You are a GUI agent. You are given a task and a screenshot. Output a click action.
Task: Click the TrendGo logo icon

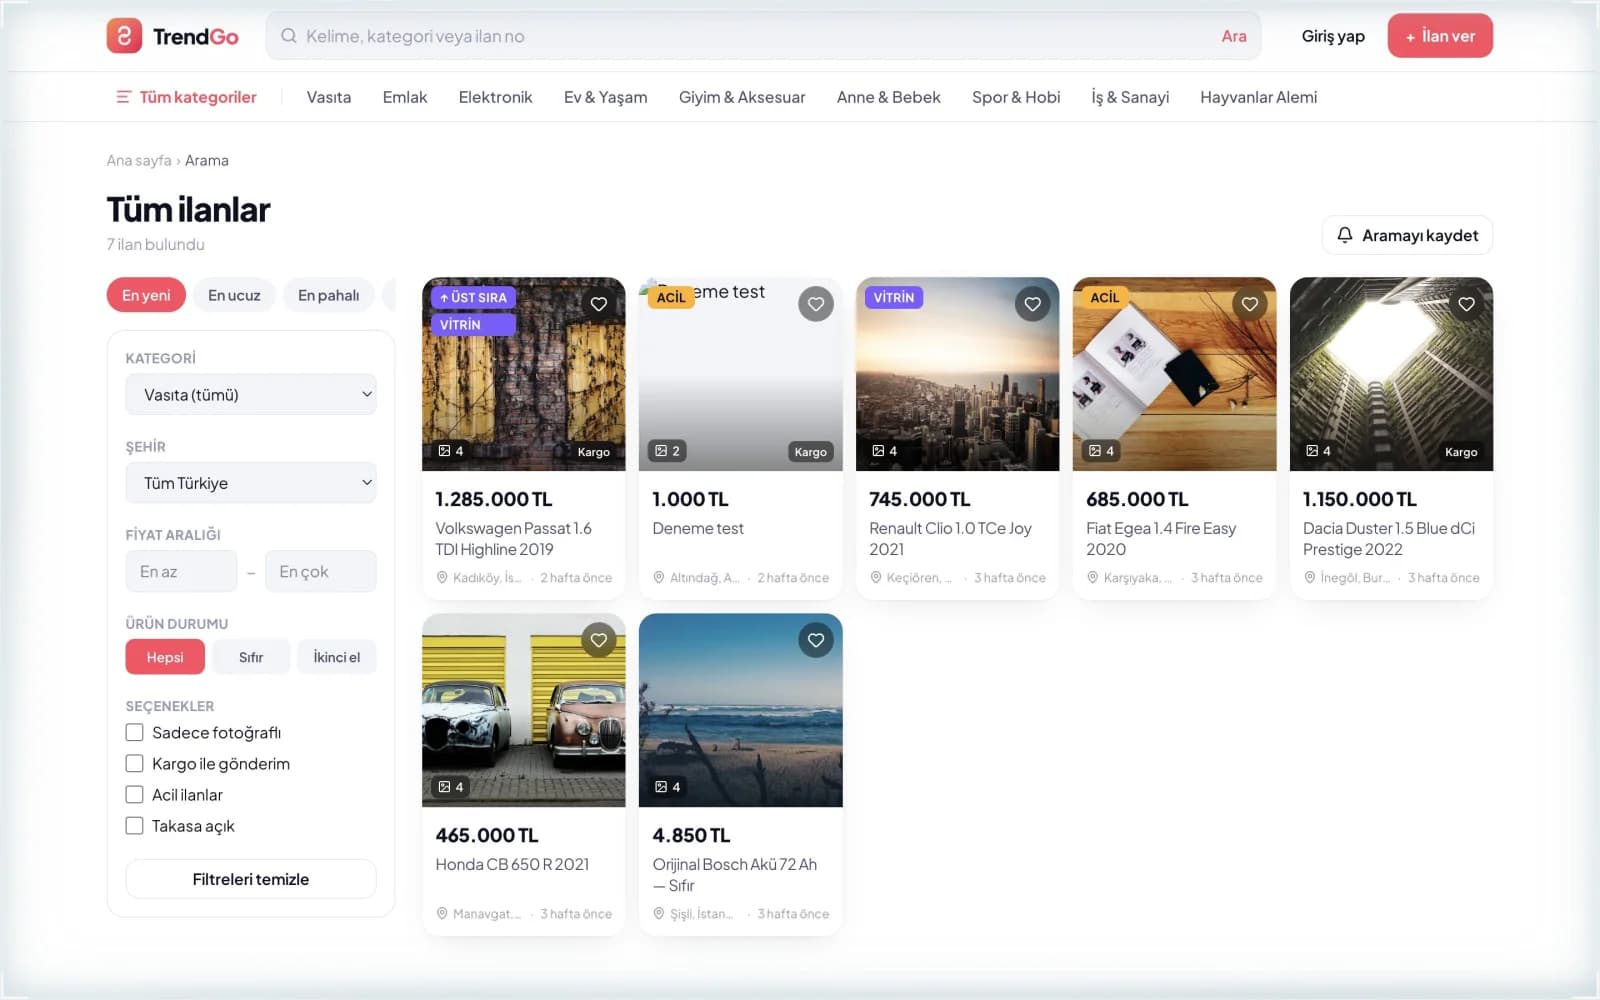124,36
